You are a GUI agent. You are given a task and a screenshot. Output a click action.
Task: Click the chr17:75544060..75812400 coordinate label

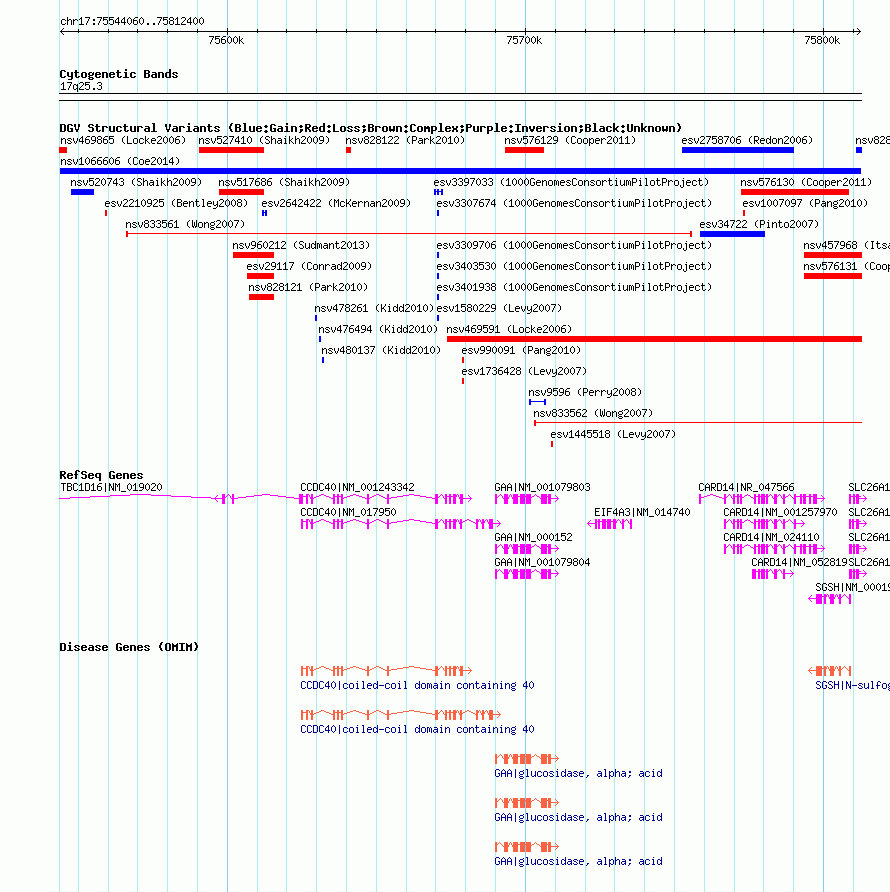[x=132, y=22]
